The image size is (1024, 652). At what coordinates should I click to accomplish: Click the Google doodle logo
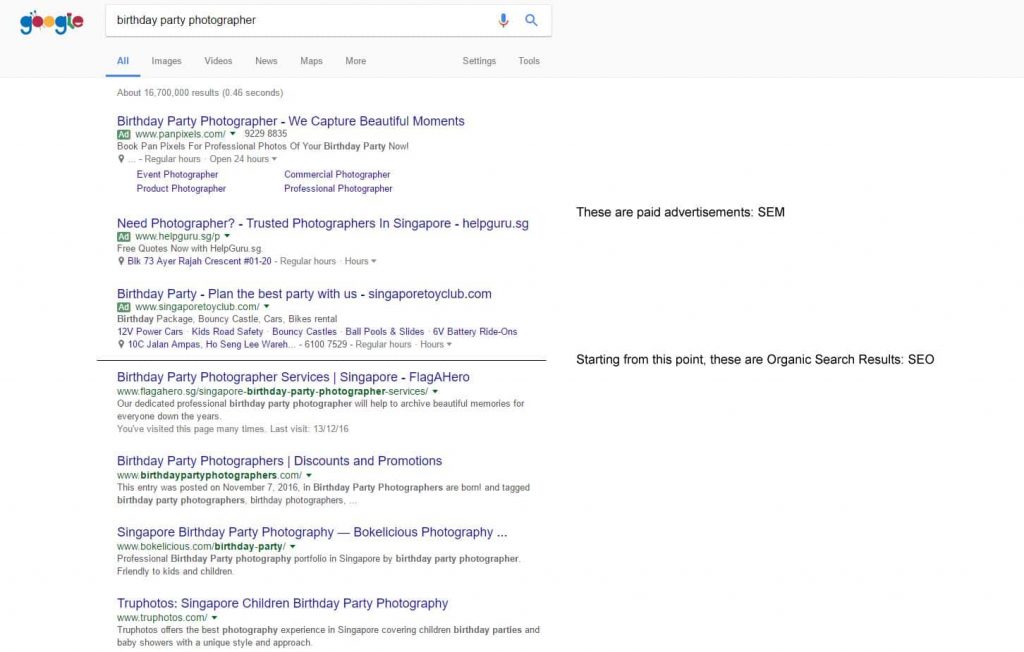tap(52, 22)
